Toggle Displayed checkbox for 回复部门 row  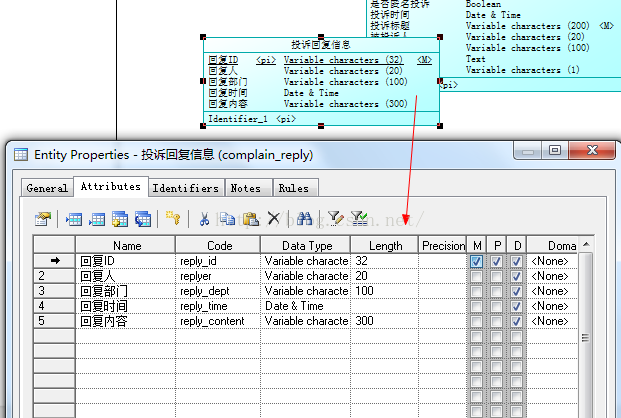pos(516,292)
